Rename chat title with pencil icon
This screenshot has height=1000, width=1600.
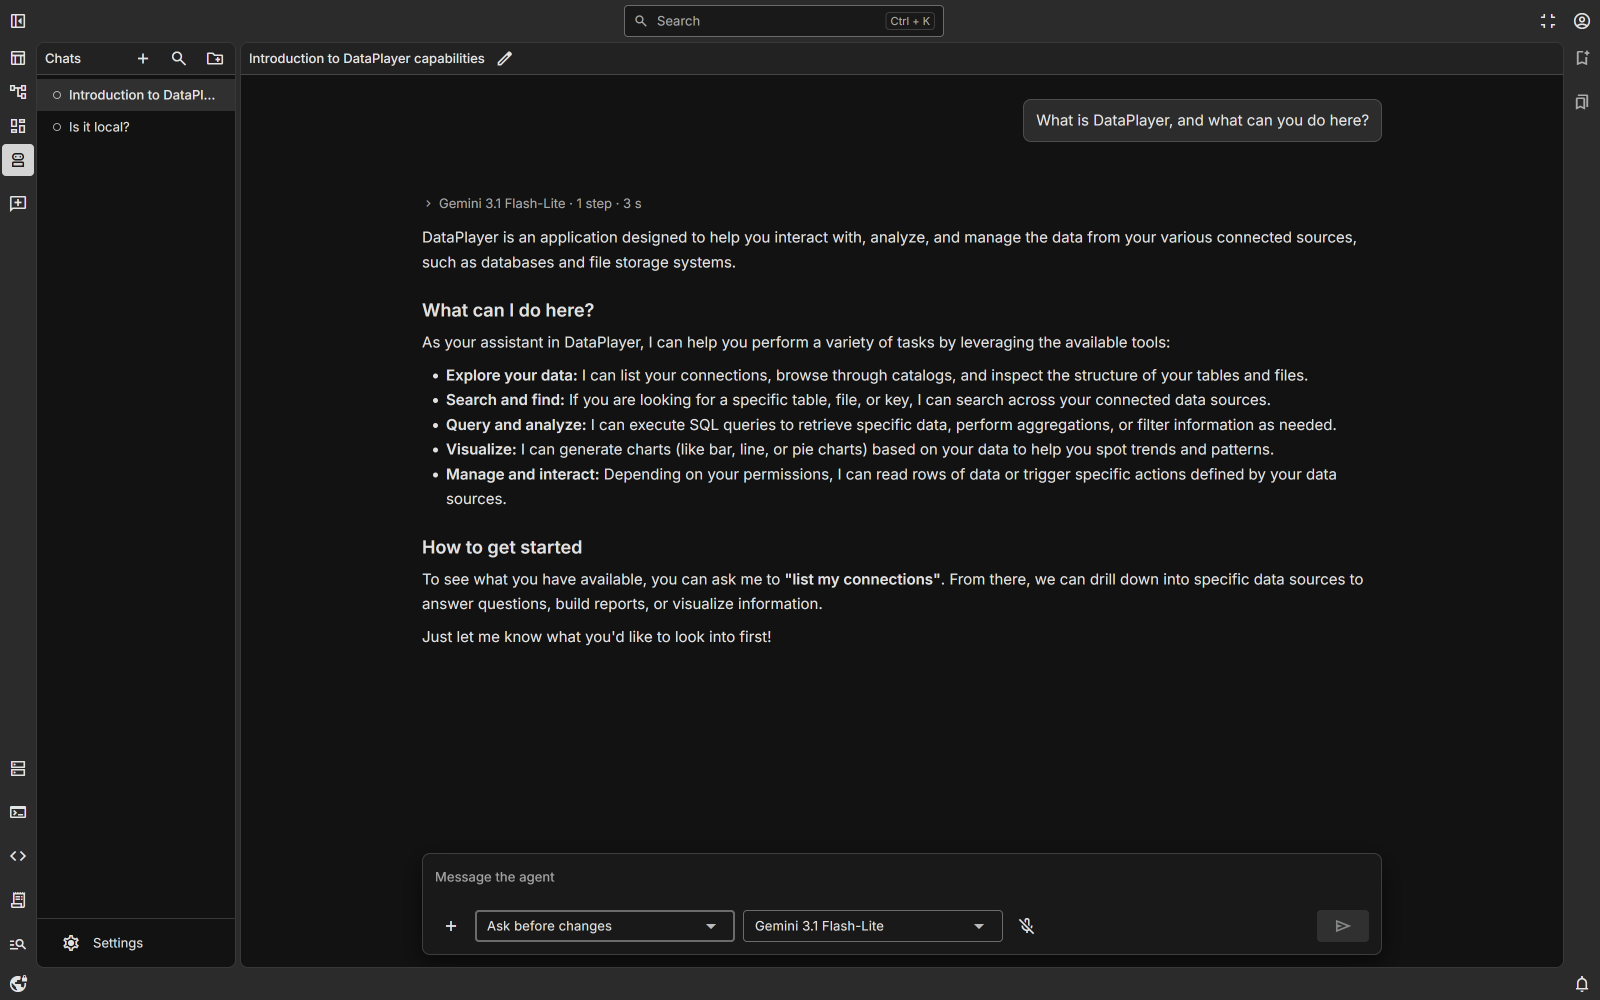[505, 59]
